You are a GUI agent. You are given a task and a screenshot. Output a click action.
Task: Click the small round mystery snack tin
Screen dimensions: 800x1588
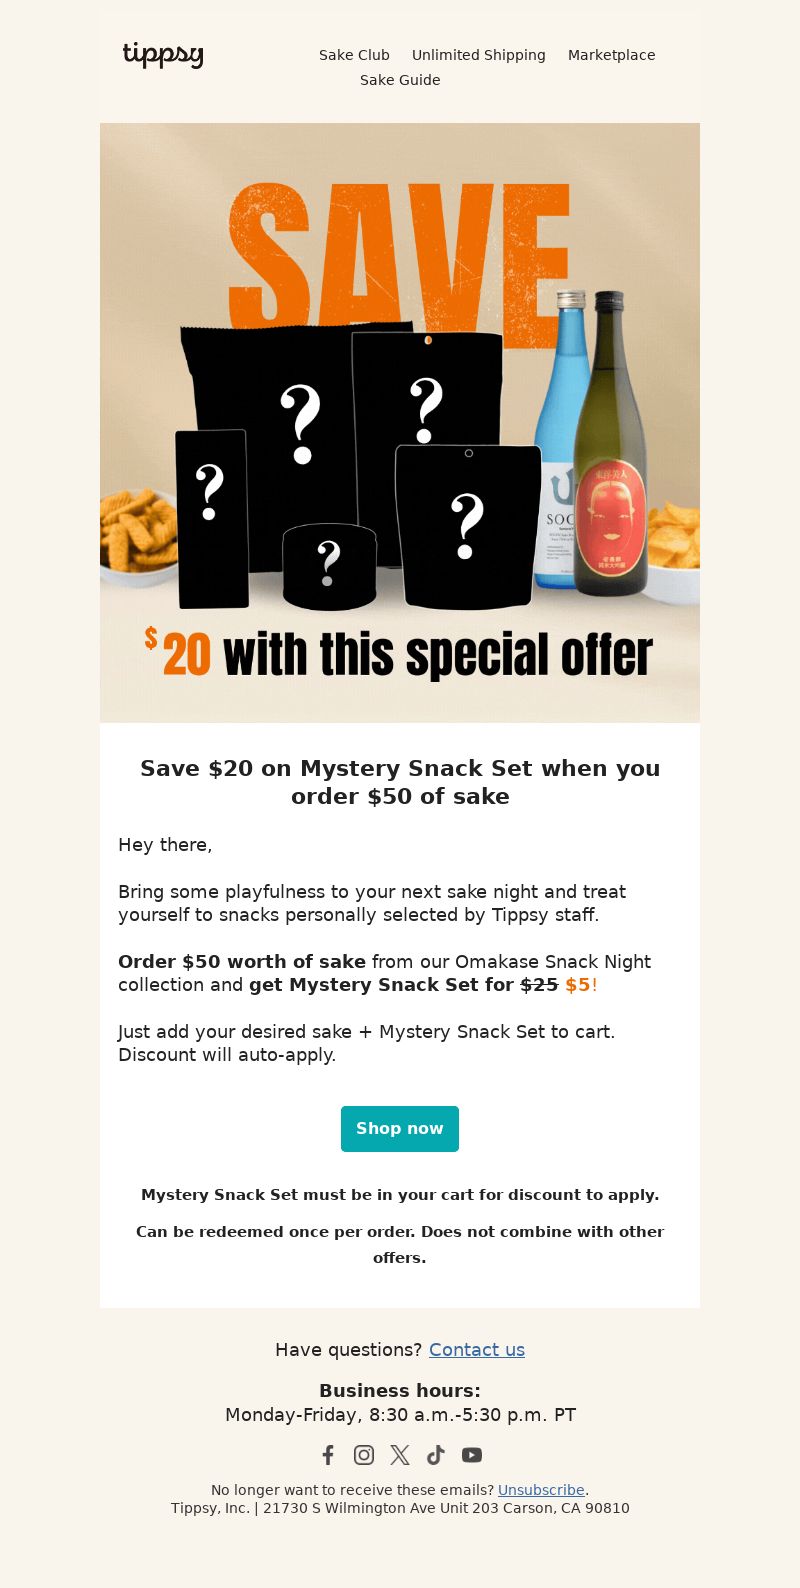click(329, 566)
